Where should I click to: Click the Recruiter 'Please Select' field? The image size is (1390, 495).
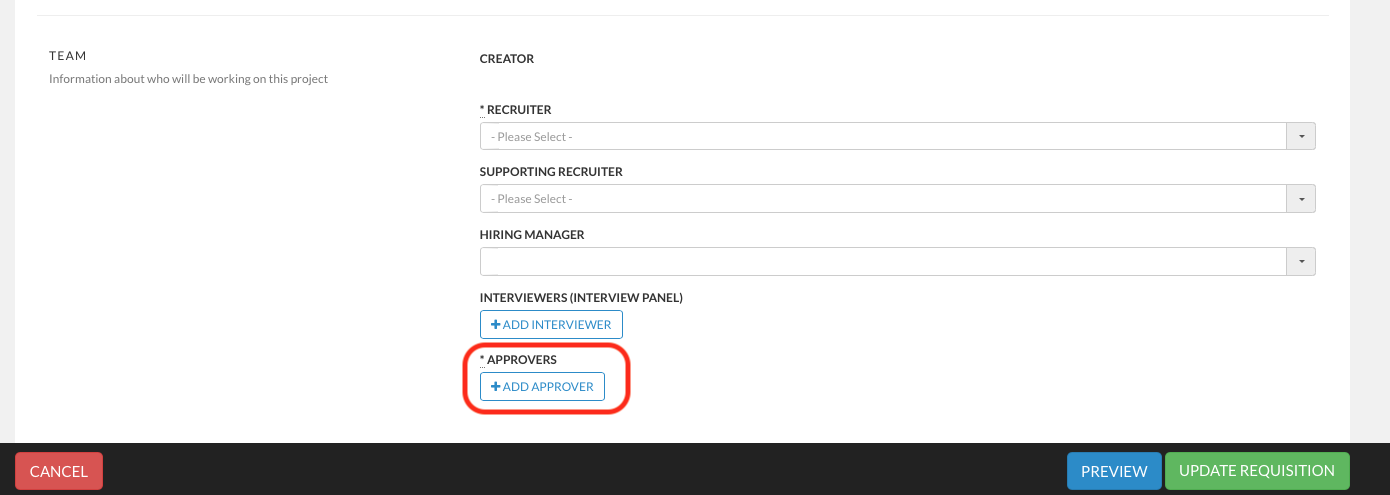tap(882, 136)
